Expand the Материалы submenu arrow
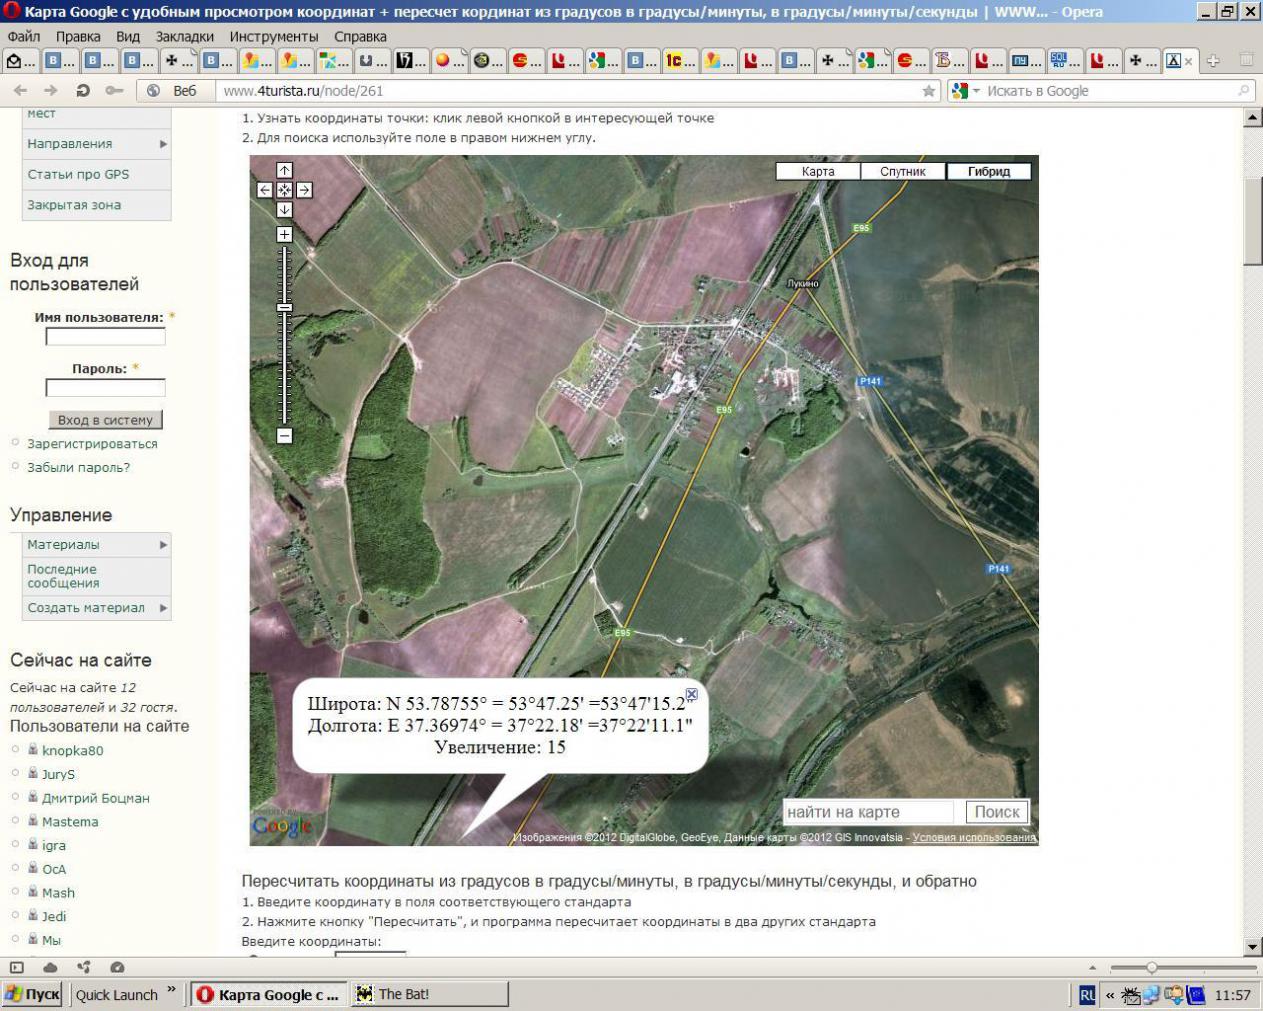Image resolution: width=1263 pixels, height=1011 pixels. [x=163, y=545]
